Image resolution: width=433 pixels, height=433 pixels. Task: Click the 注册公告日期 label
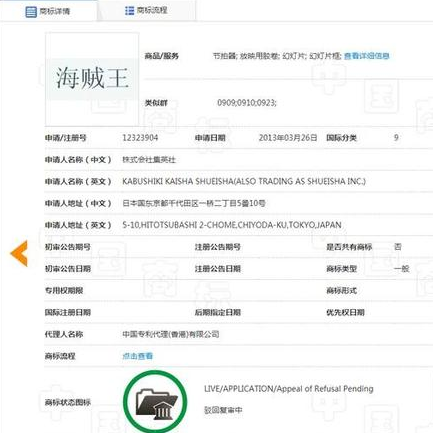pos(218,269)
